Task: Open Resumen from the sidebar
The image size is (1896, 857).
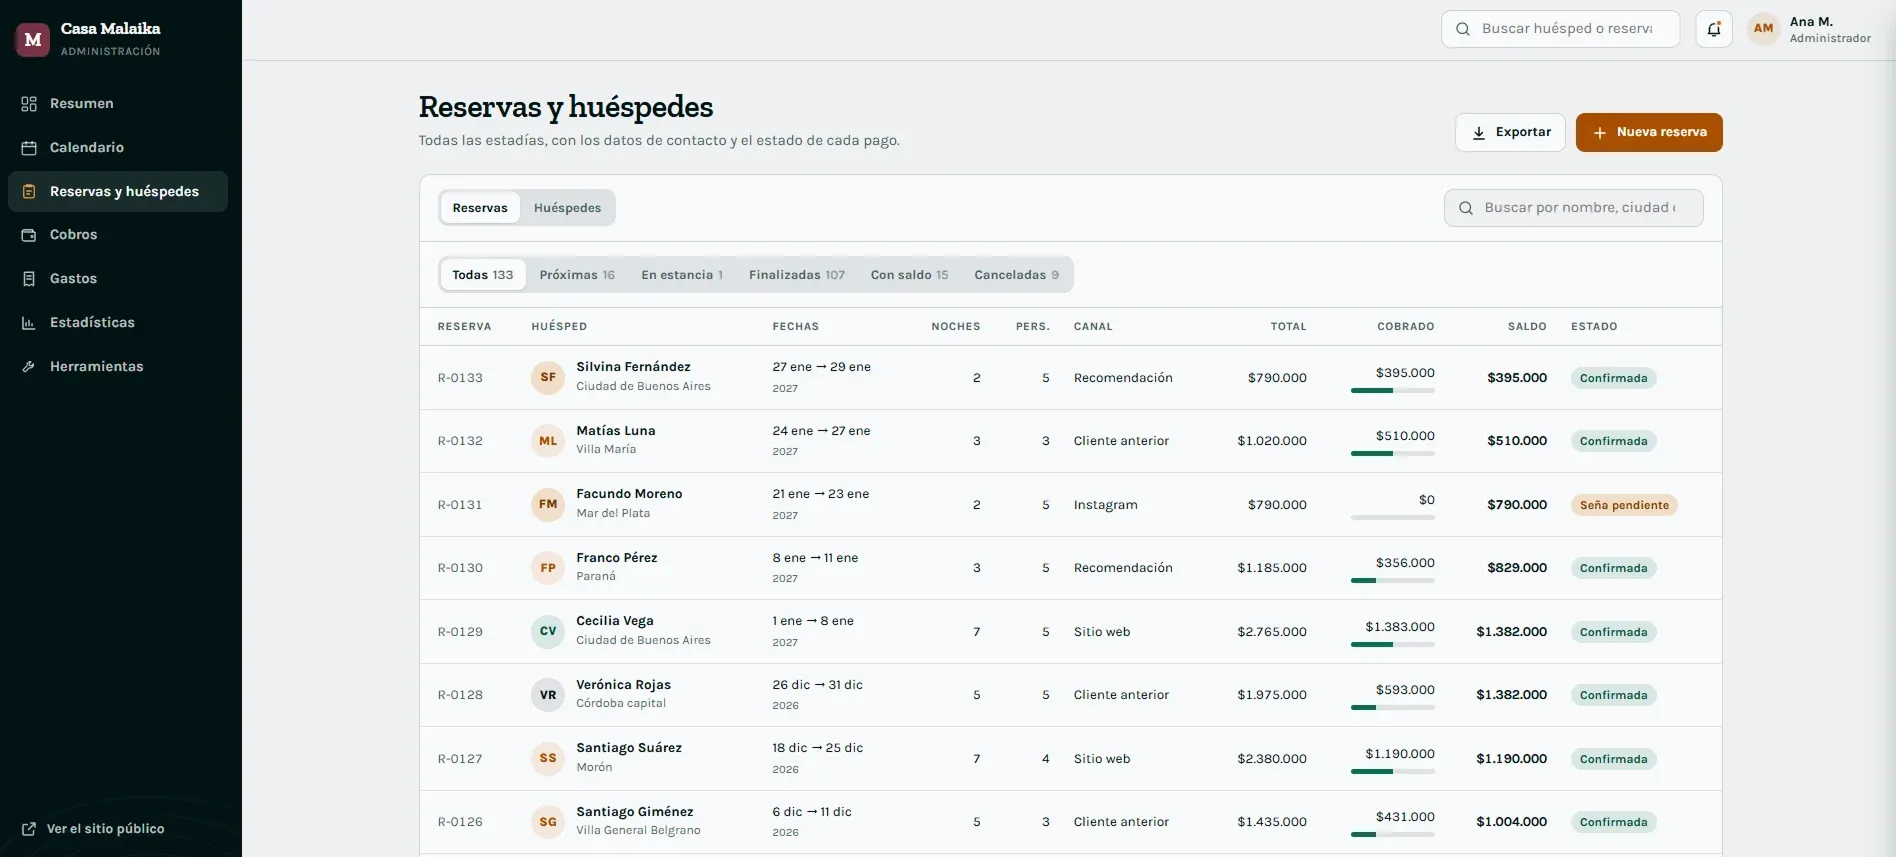Action: pyautogui.click(x=118, y=104)
